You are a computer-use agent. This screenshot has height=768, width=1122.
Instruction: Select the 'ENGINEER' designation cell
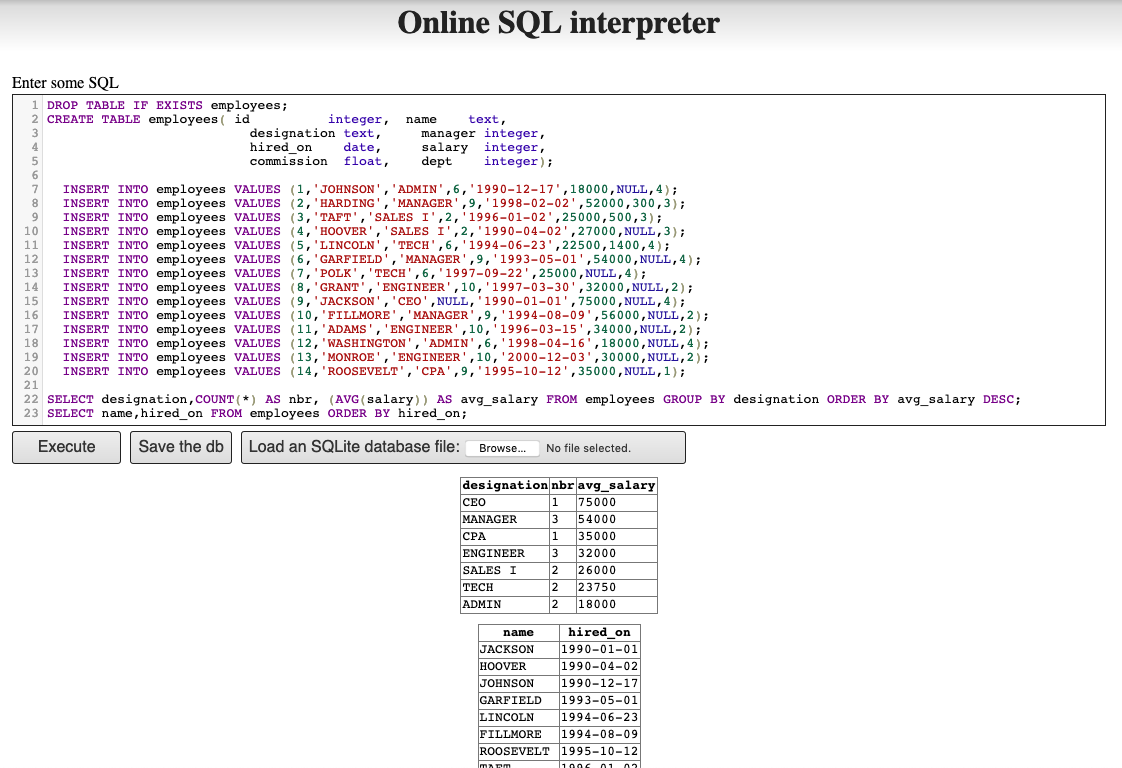click(x=505, y=553)
